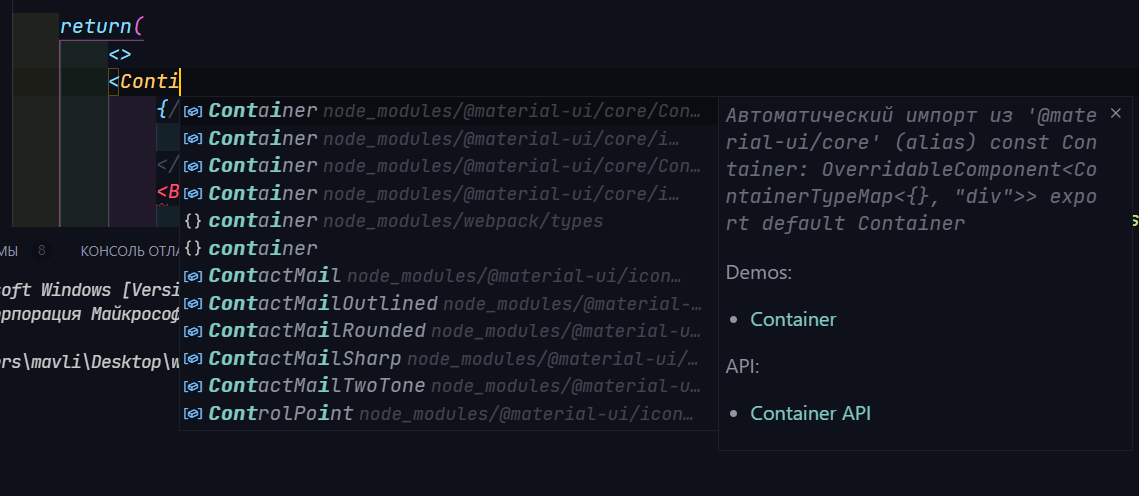Open the Container demo link
The image size is (1139, 496).
click(793, 320)
